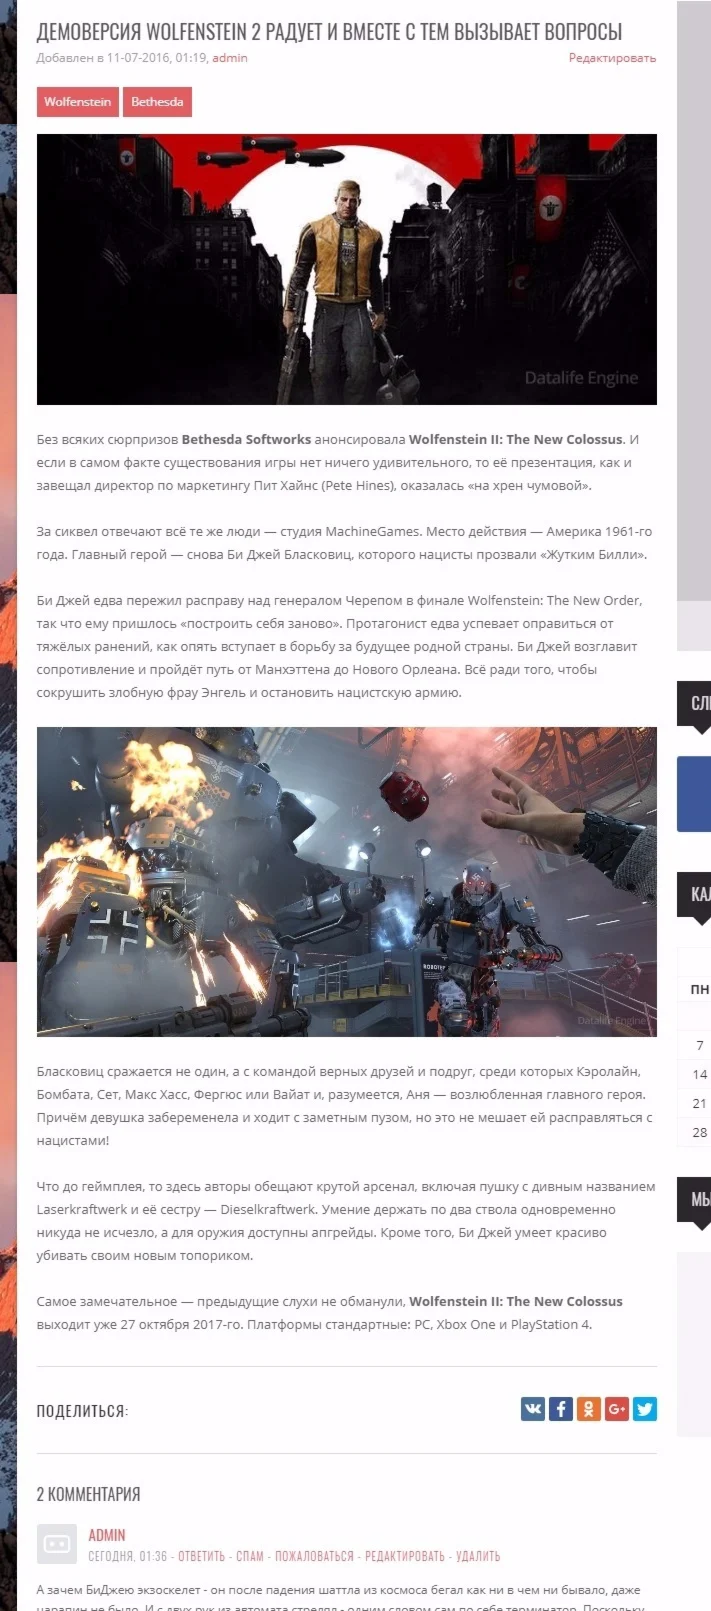This screenshot has width=711, height=1611.
Task: Share the article on Facebook
Action: click(561, 1409)
